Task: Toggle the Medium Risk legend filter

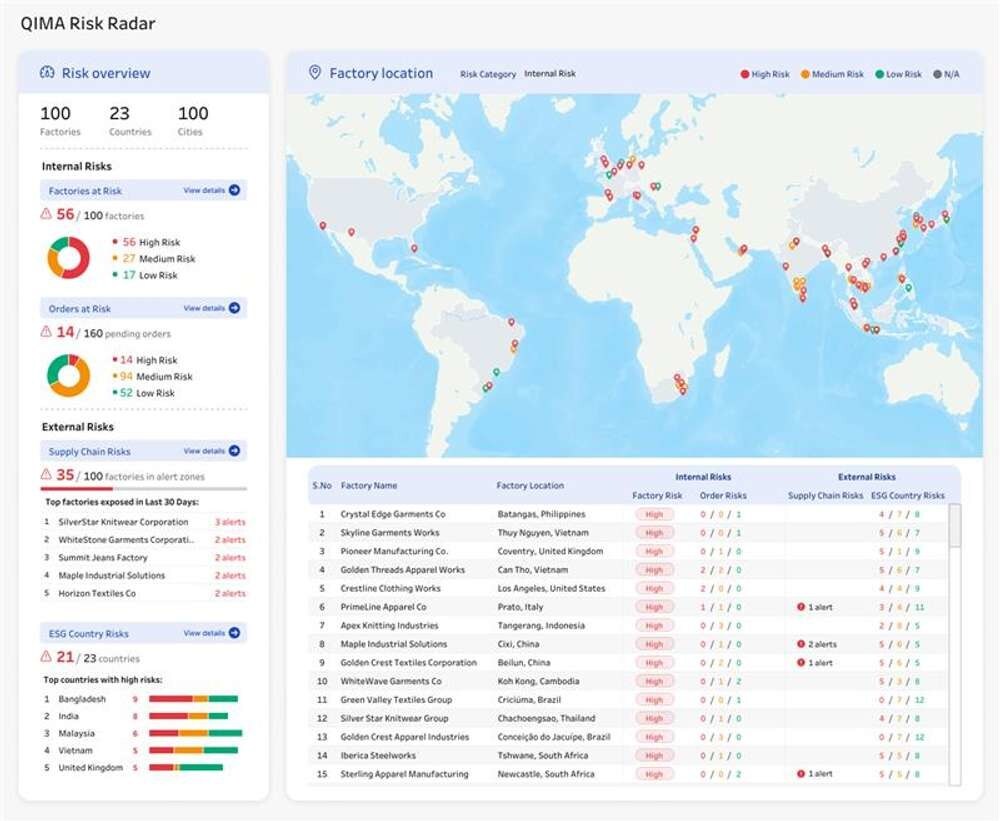Action: pos(831,74)
